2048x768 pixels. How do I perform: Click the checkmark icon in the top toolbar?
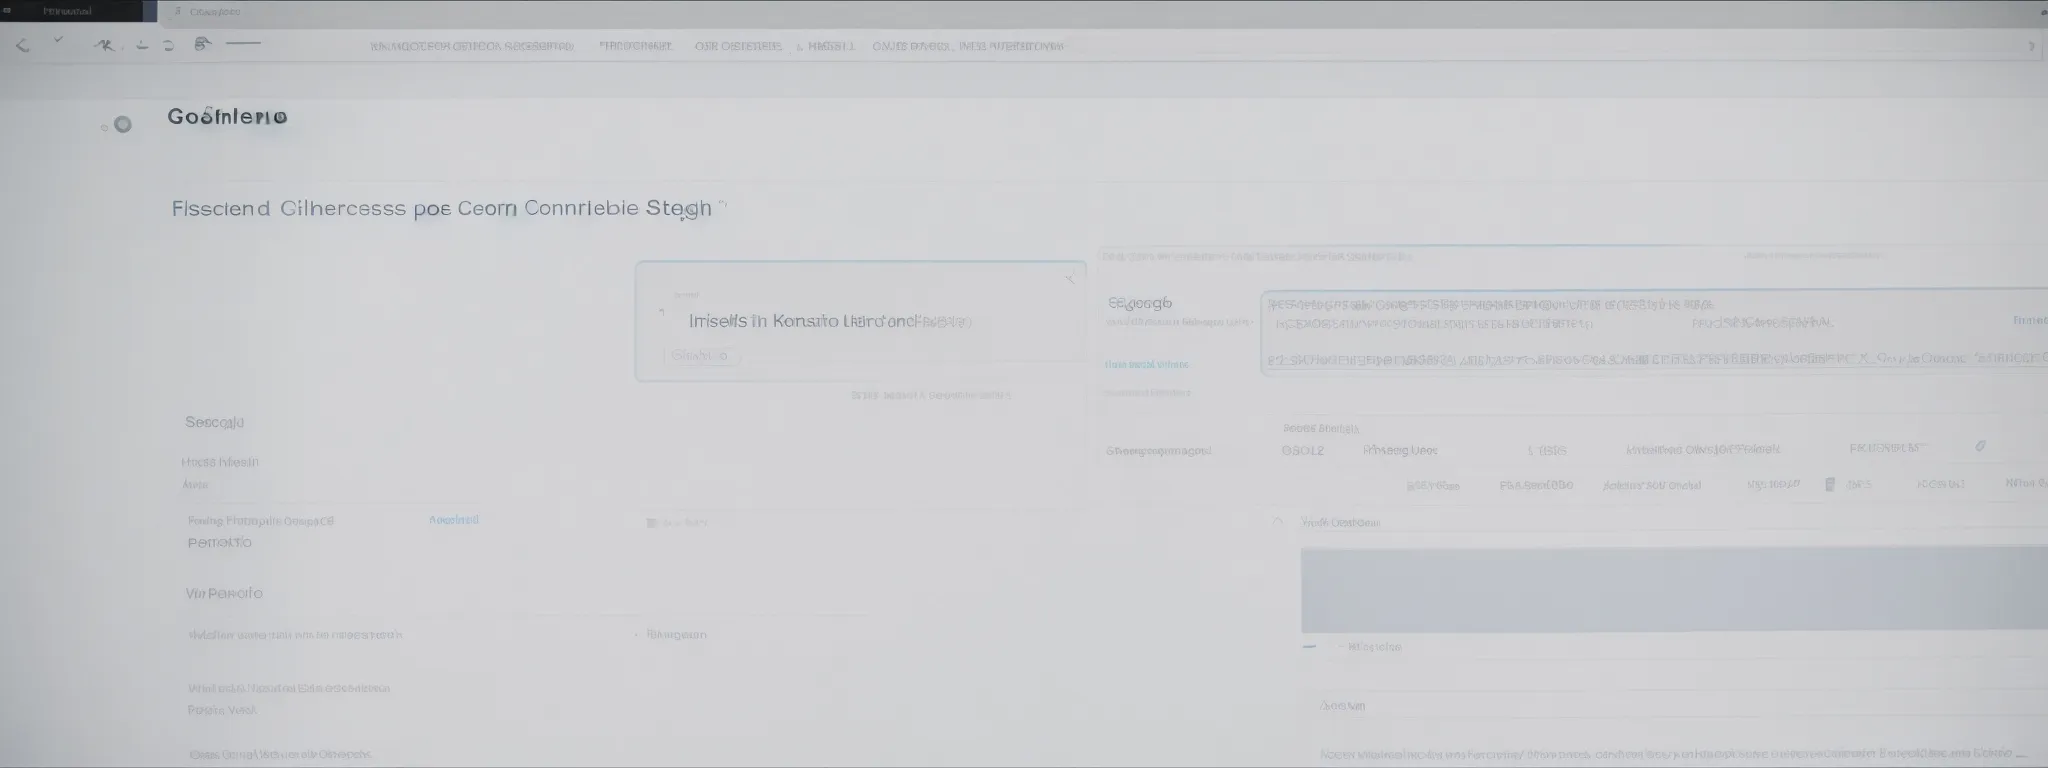[x=58, y=42]
